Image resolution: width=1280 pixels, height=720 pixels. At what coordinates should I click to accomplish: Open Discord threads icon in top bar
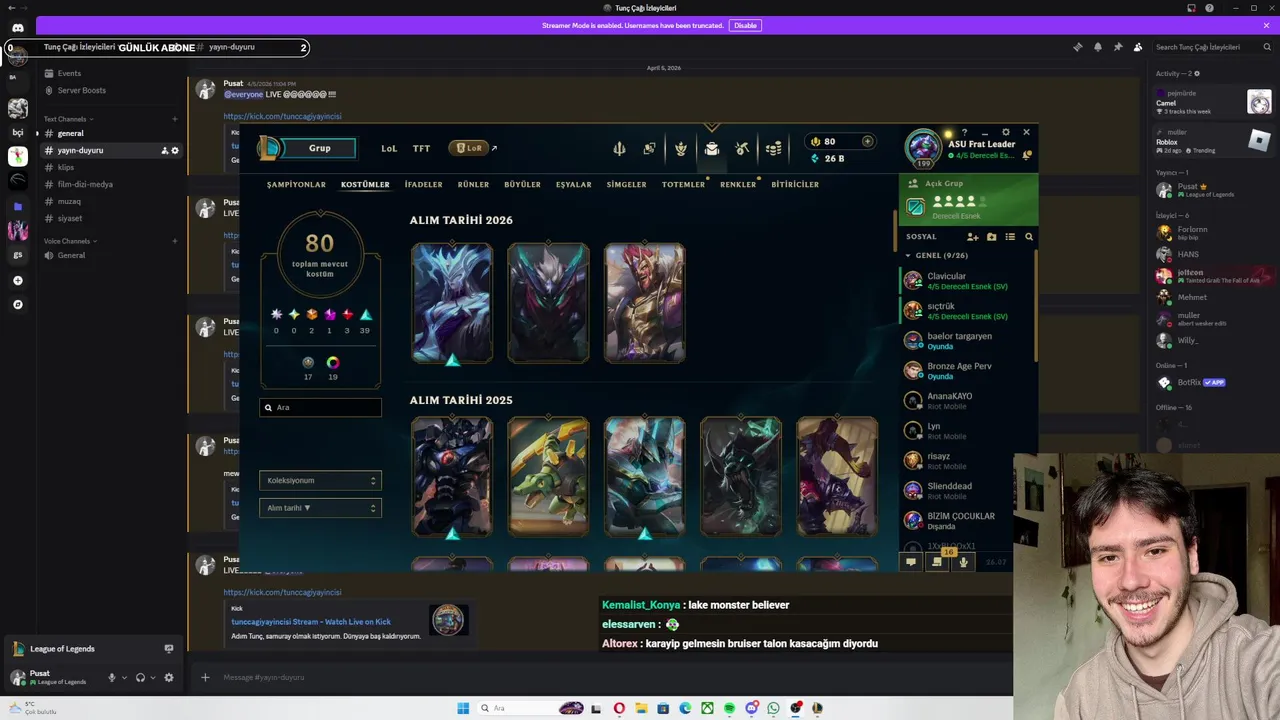[1077, 47]
